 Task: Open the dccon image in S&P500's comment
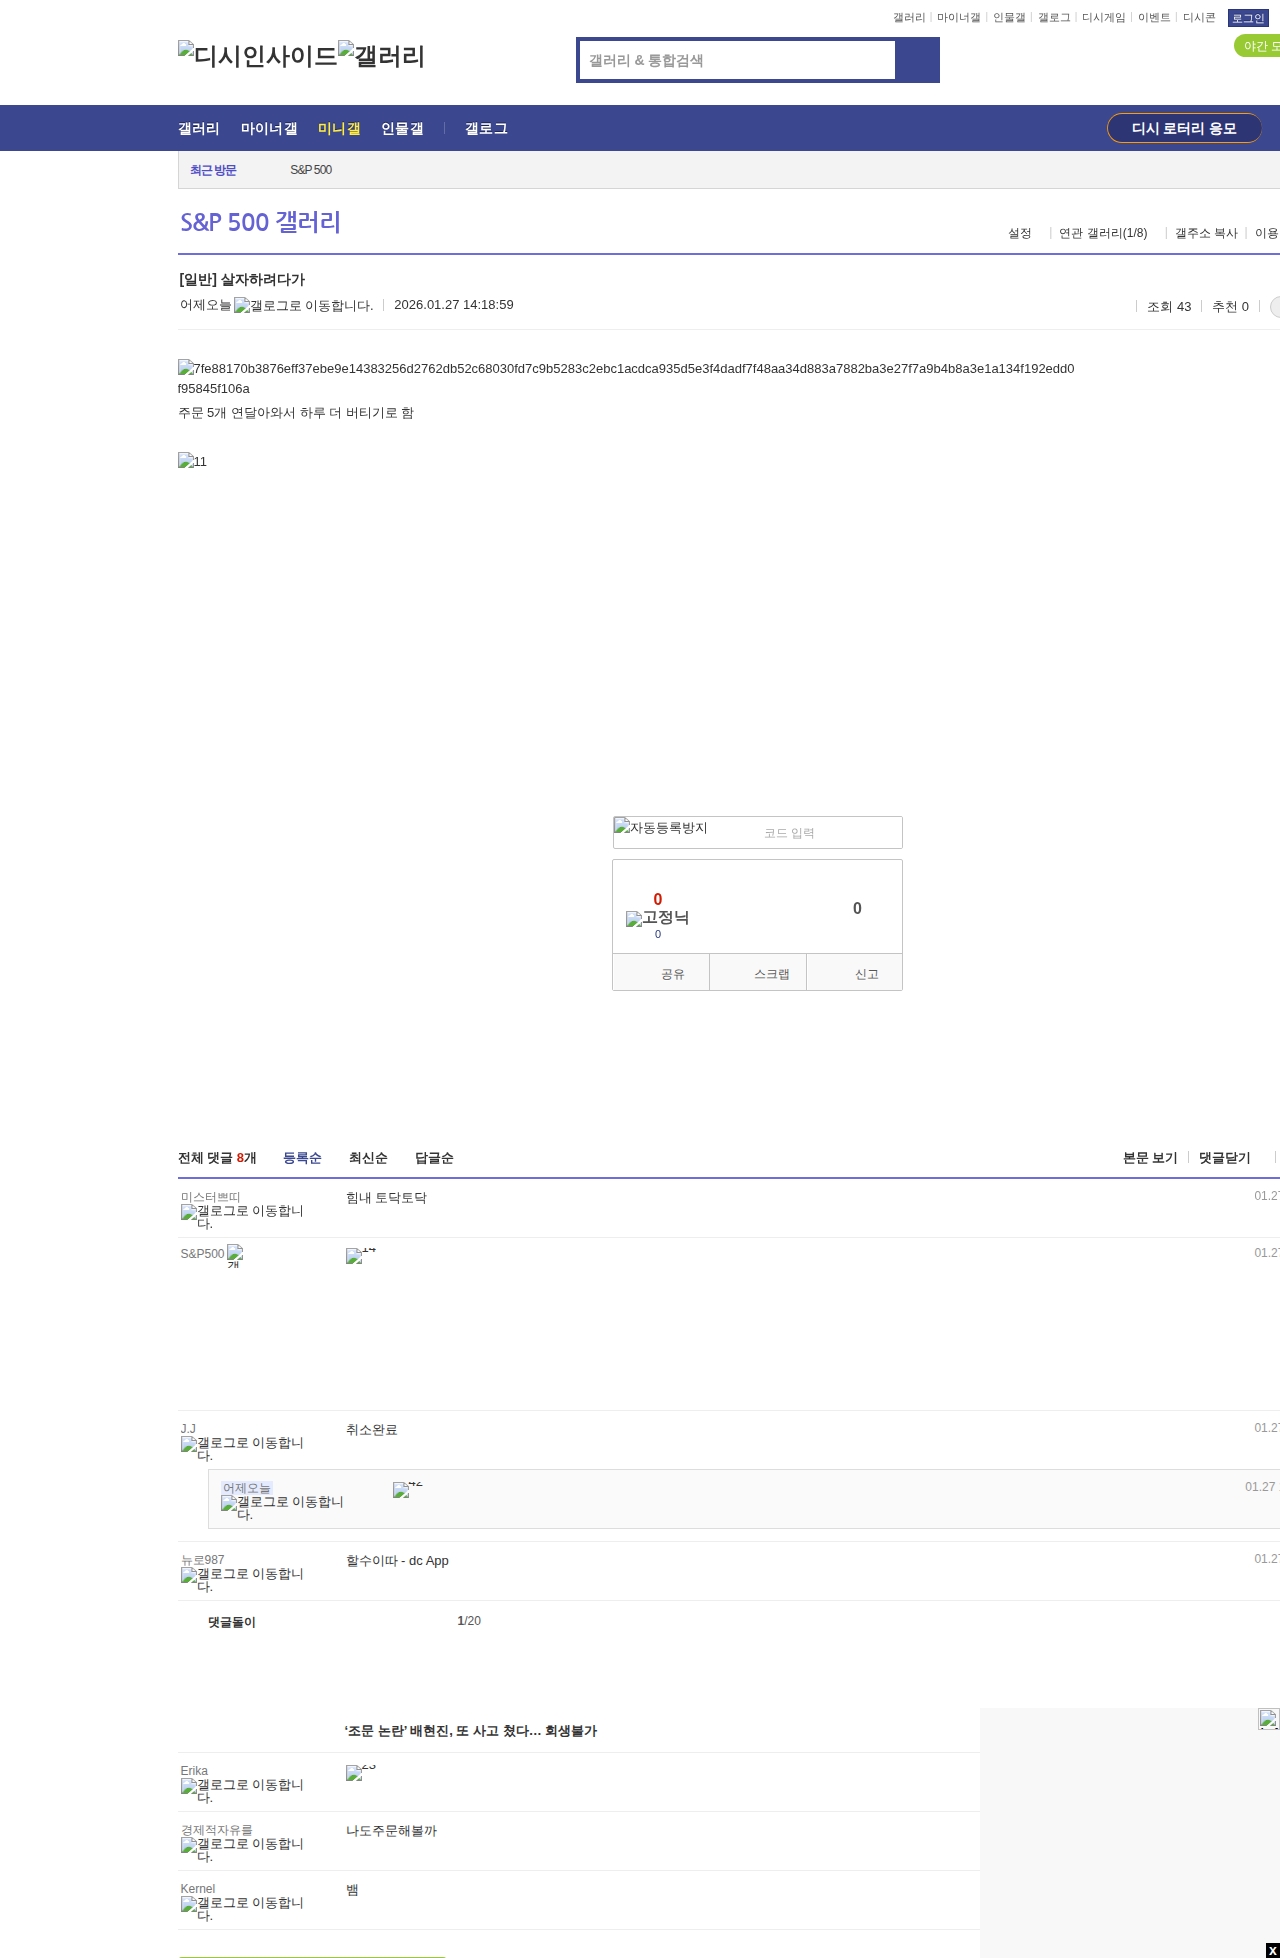pos(361,1256)
